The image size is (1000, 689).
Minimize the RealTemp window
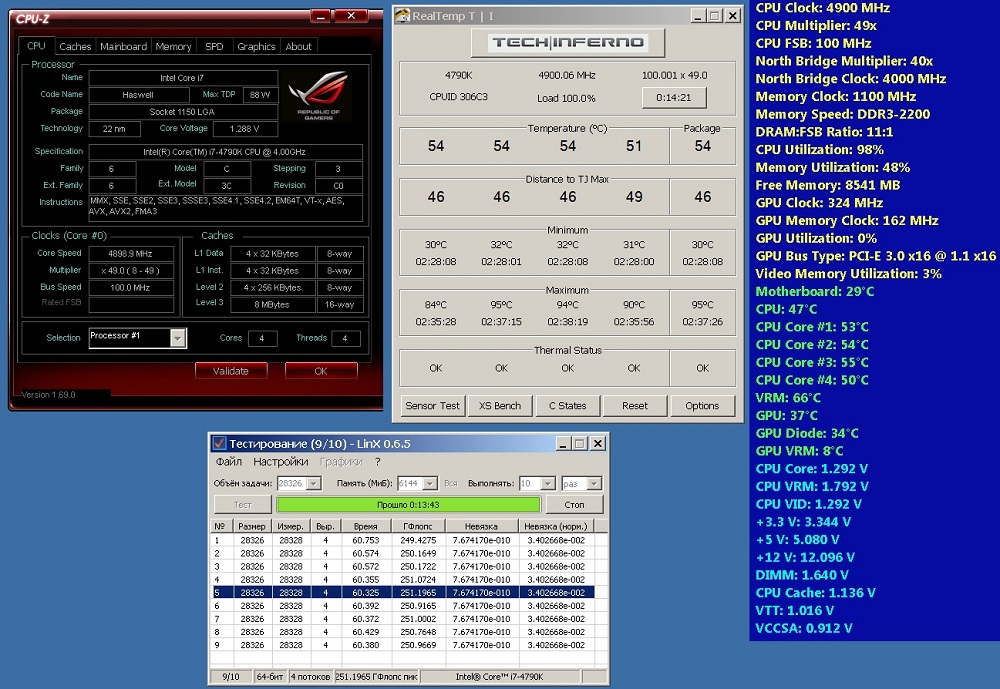(x=698, y=16)
